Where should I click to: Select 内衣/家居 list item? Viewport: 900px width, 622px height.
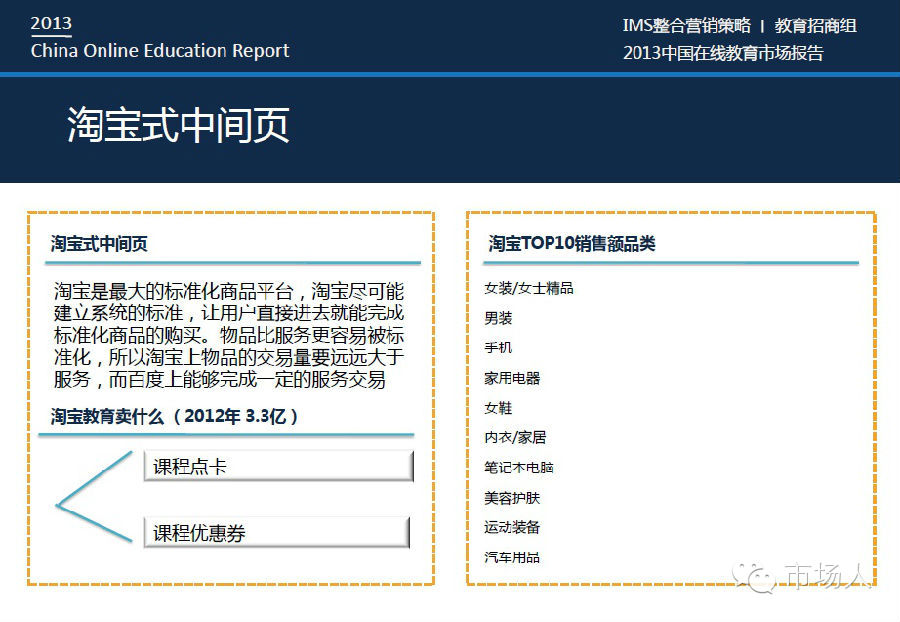(x=515, y=437)
